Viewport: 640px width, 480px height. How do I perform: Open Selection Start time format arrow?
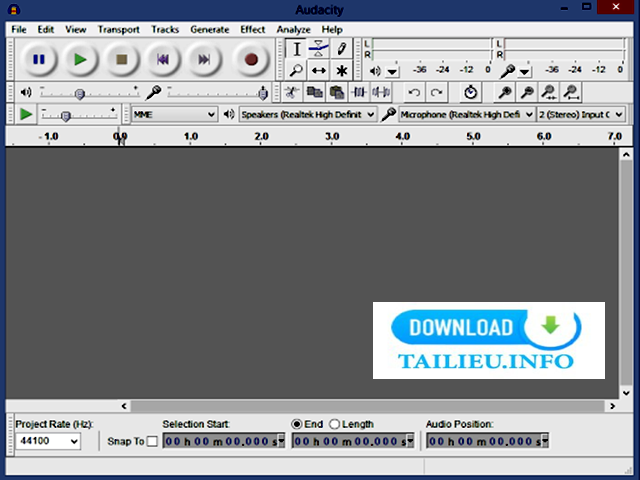pos(281,441)
